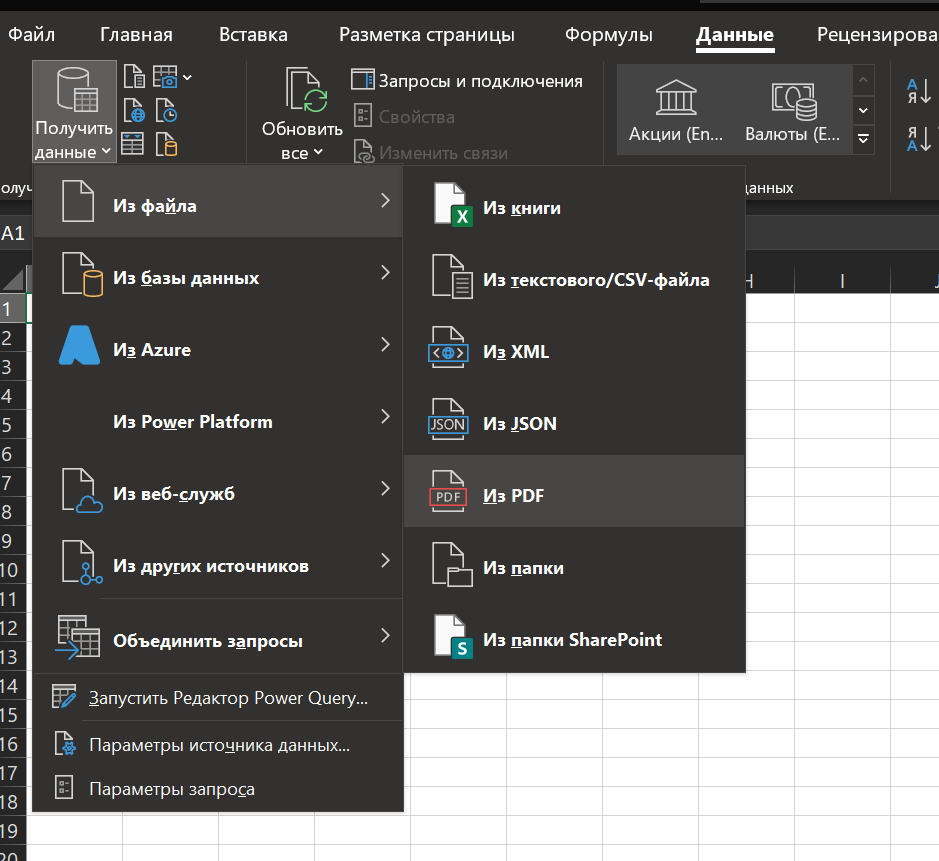
Task: Expand the data types gallery More arrow
Action: [x=863, y=140]
